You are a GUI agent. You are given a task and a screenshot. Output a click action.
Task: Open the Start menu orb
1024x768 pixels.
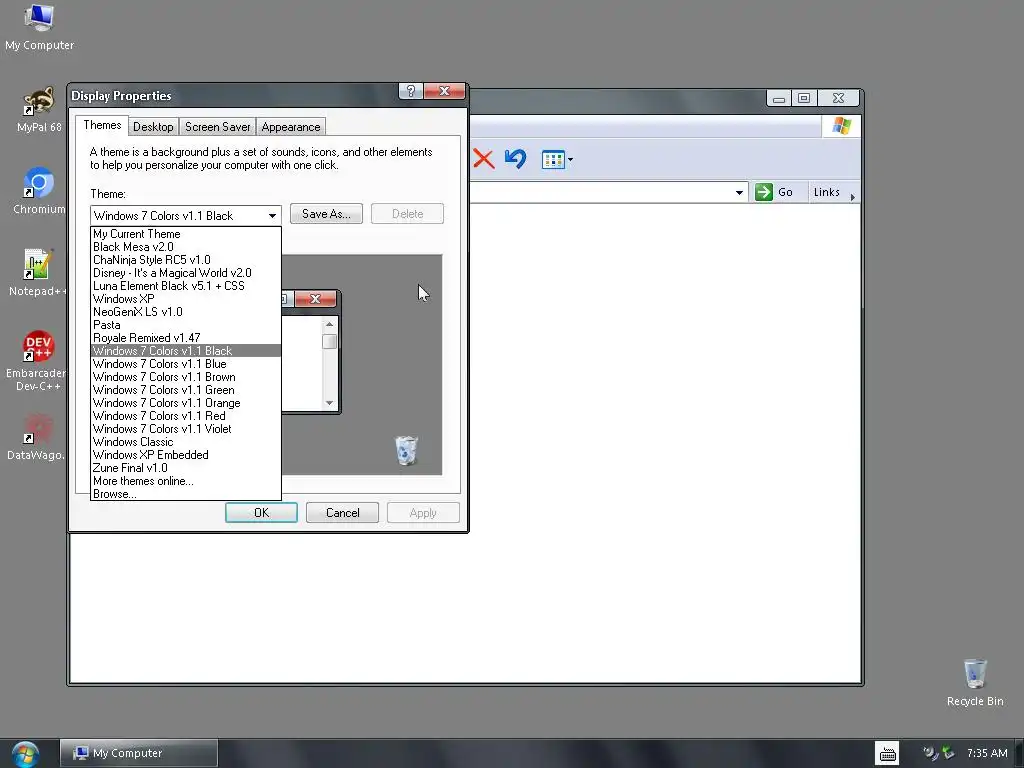[25, 754]
